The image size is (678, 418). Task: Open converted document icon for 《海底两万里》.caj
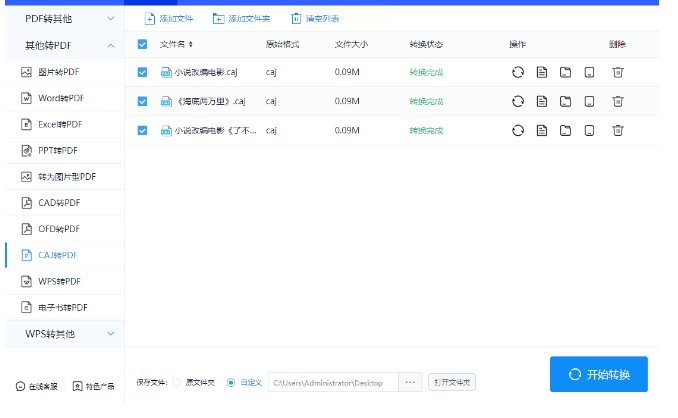coord(541,102)
